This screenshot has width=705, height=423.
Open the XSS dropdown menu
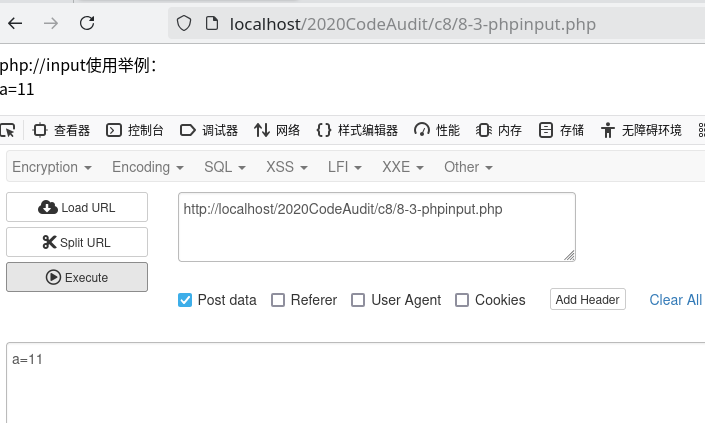[x=288, y=167]
